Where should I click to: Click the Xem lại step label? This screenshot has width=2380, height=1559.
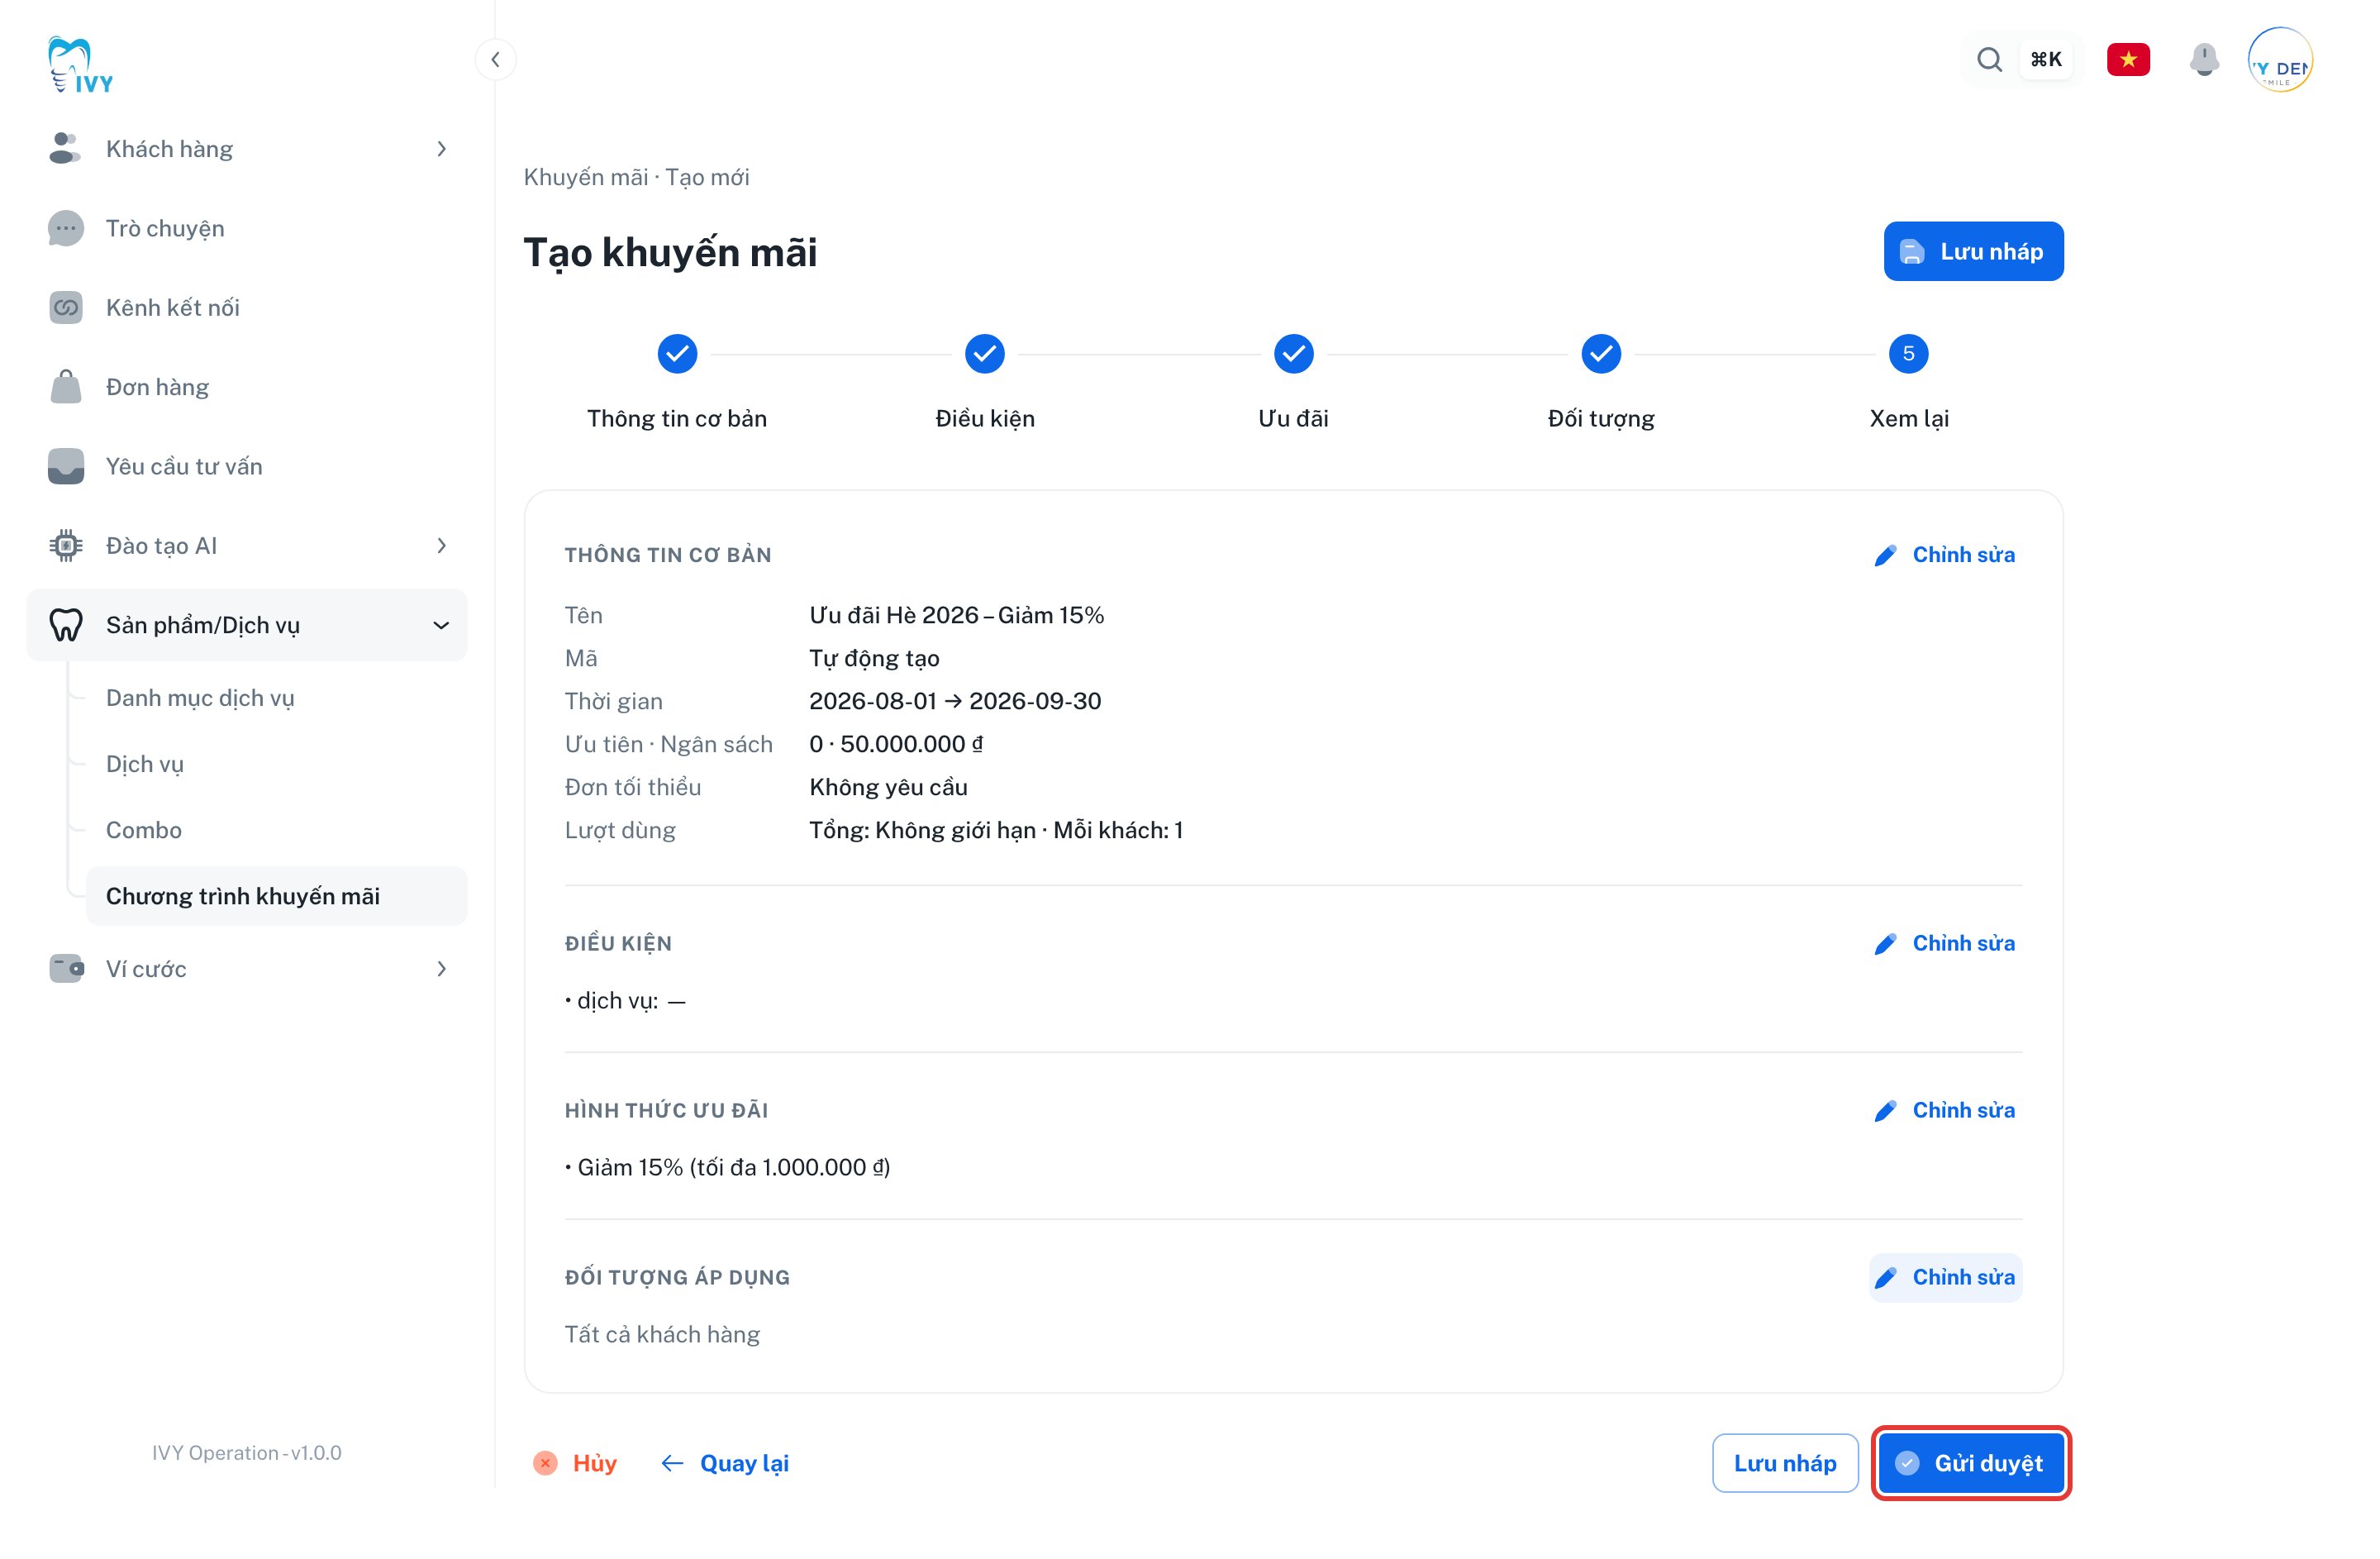tap(1908, 418)
